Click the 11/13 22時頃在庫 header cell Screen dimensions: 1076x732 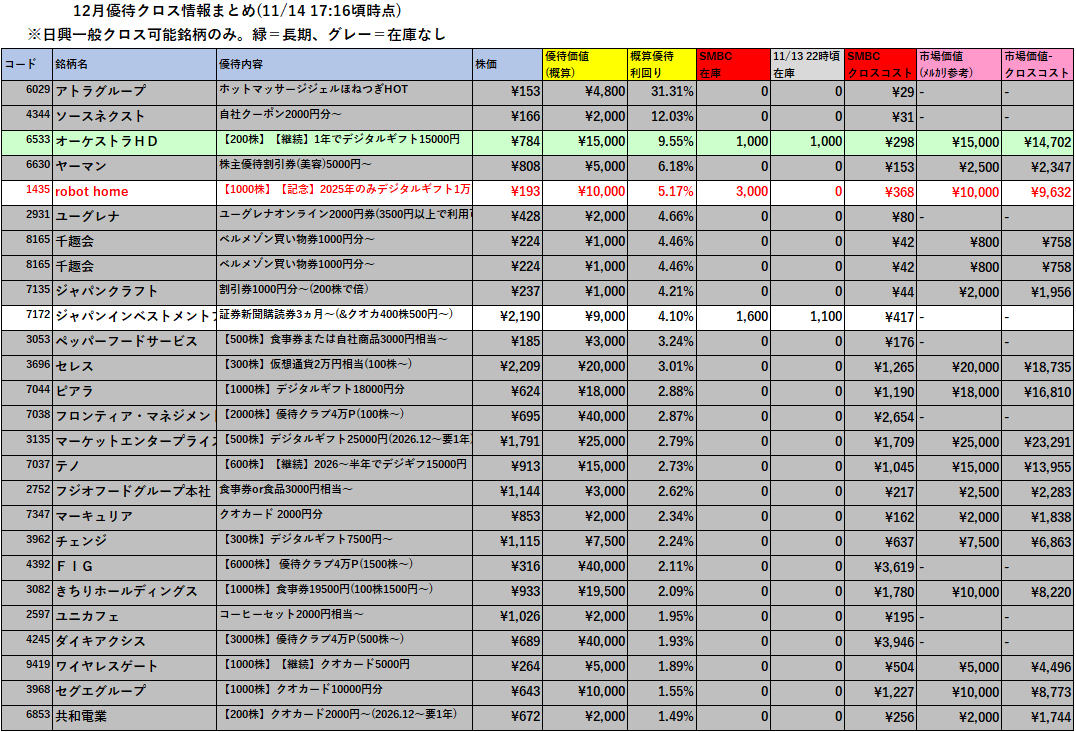pyautogui.click(x=808, y=64)
